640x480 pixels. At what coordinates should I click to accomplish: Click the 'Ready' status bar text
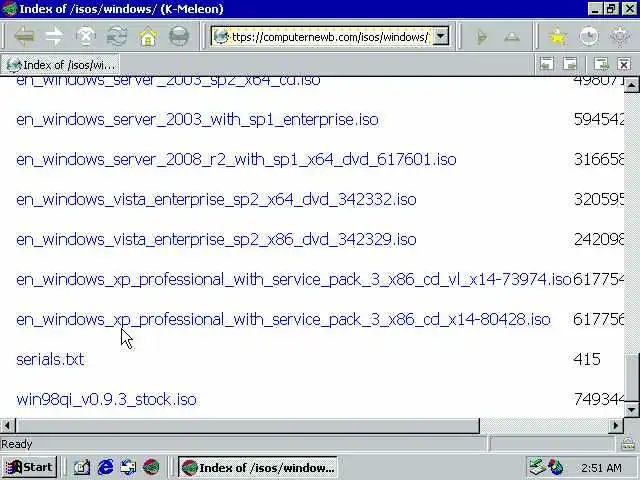coord(16,444)
